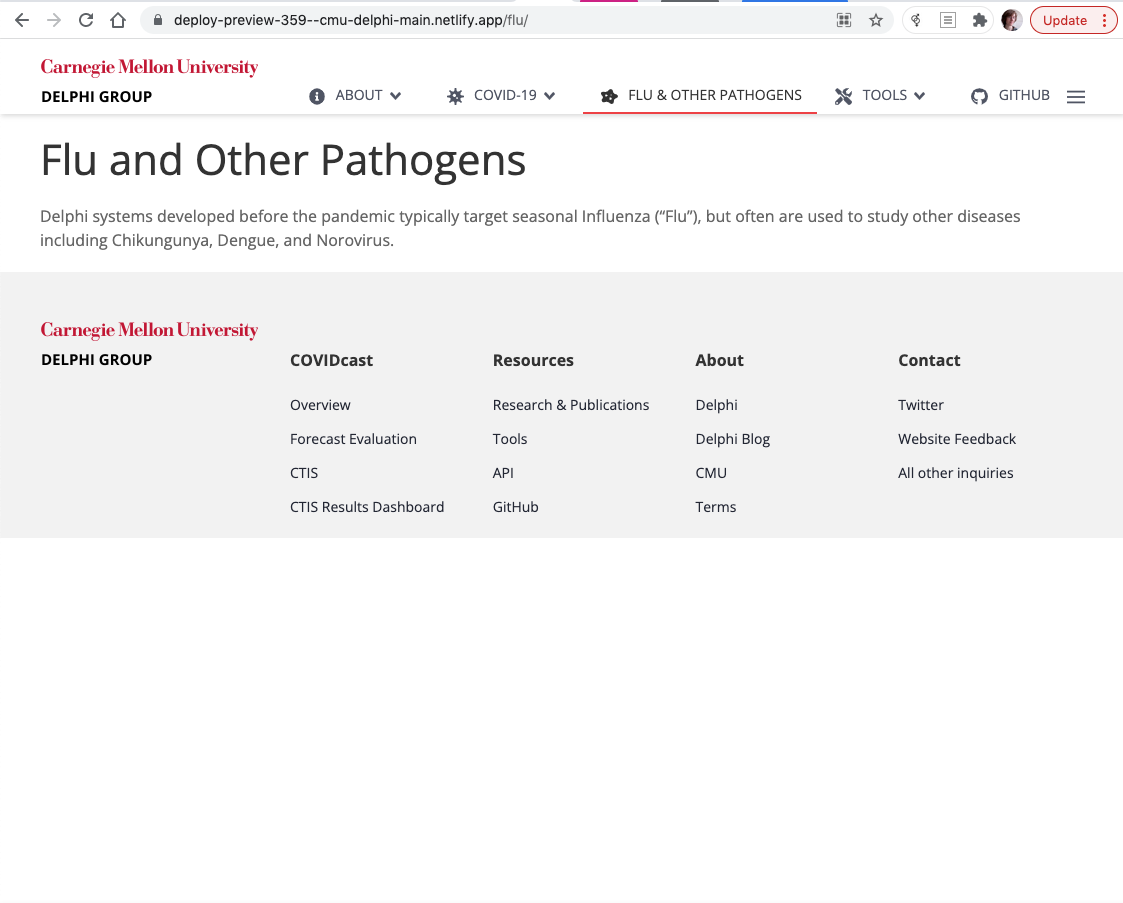Click the pathogen icon beside FLU & OTHER PATHOGENS
The width and height of the screenshot is (1123, 903).
point(609,96)
